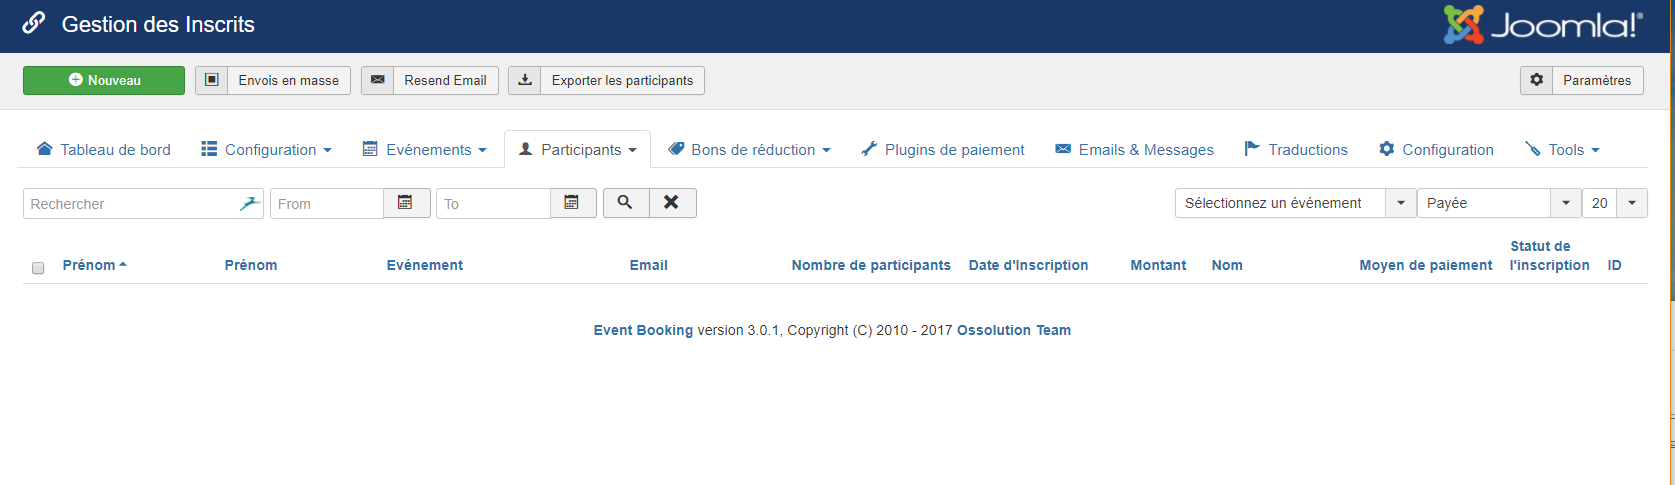Click the Envois en masse checkbox icon

coord(212,80)
